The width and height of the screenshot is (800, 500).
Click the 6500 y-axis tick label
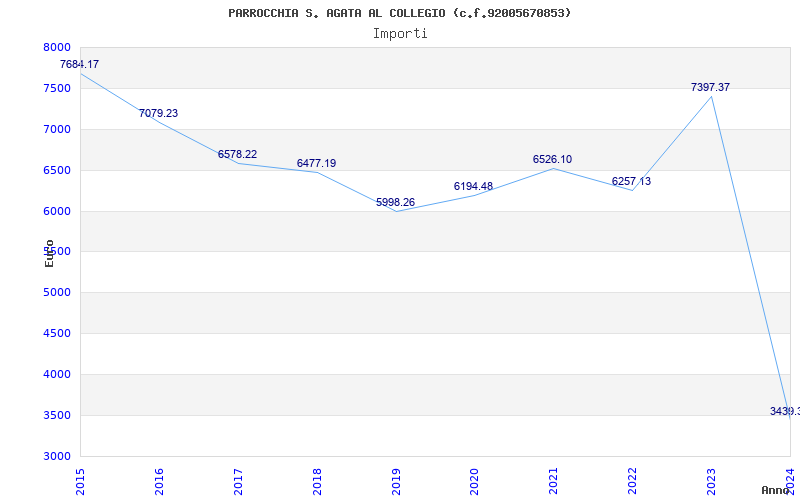pyautogui.click(x=57, y=170)
